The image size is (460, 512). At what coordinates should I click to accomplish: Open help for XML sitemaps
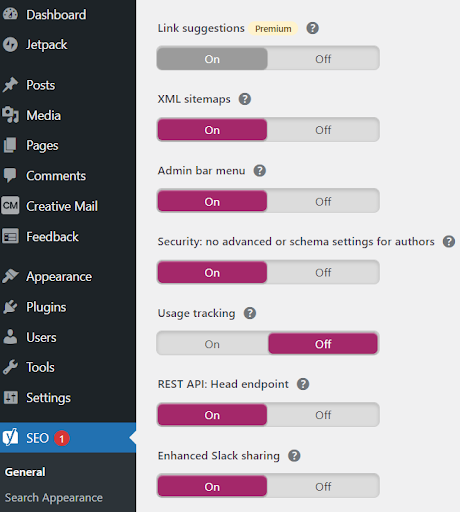[x=245, y=99]
